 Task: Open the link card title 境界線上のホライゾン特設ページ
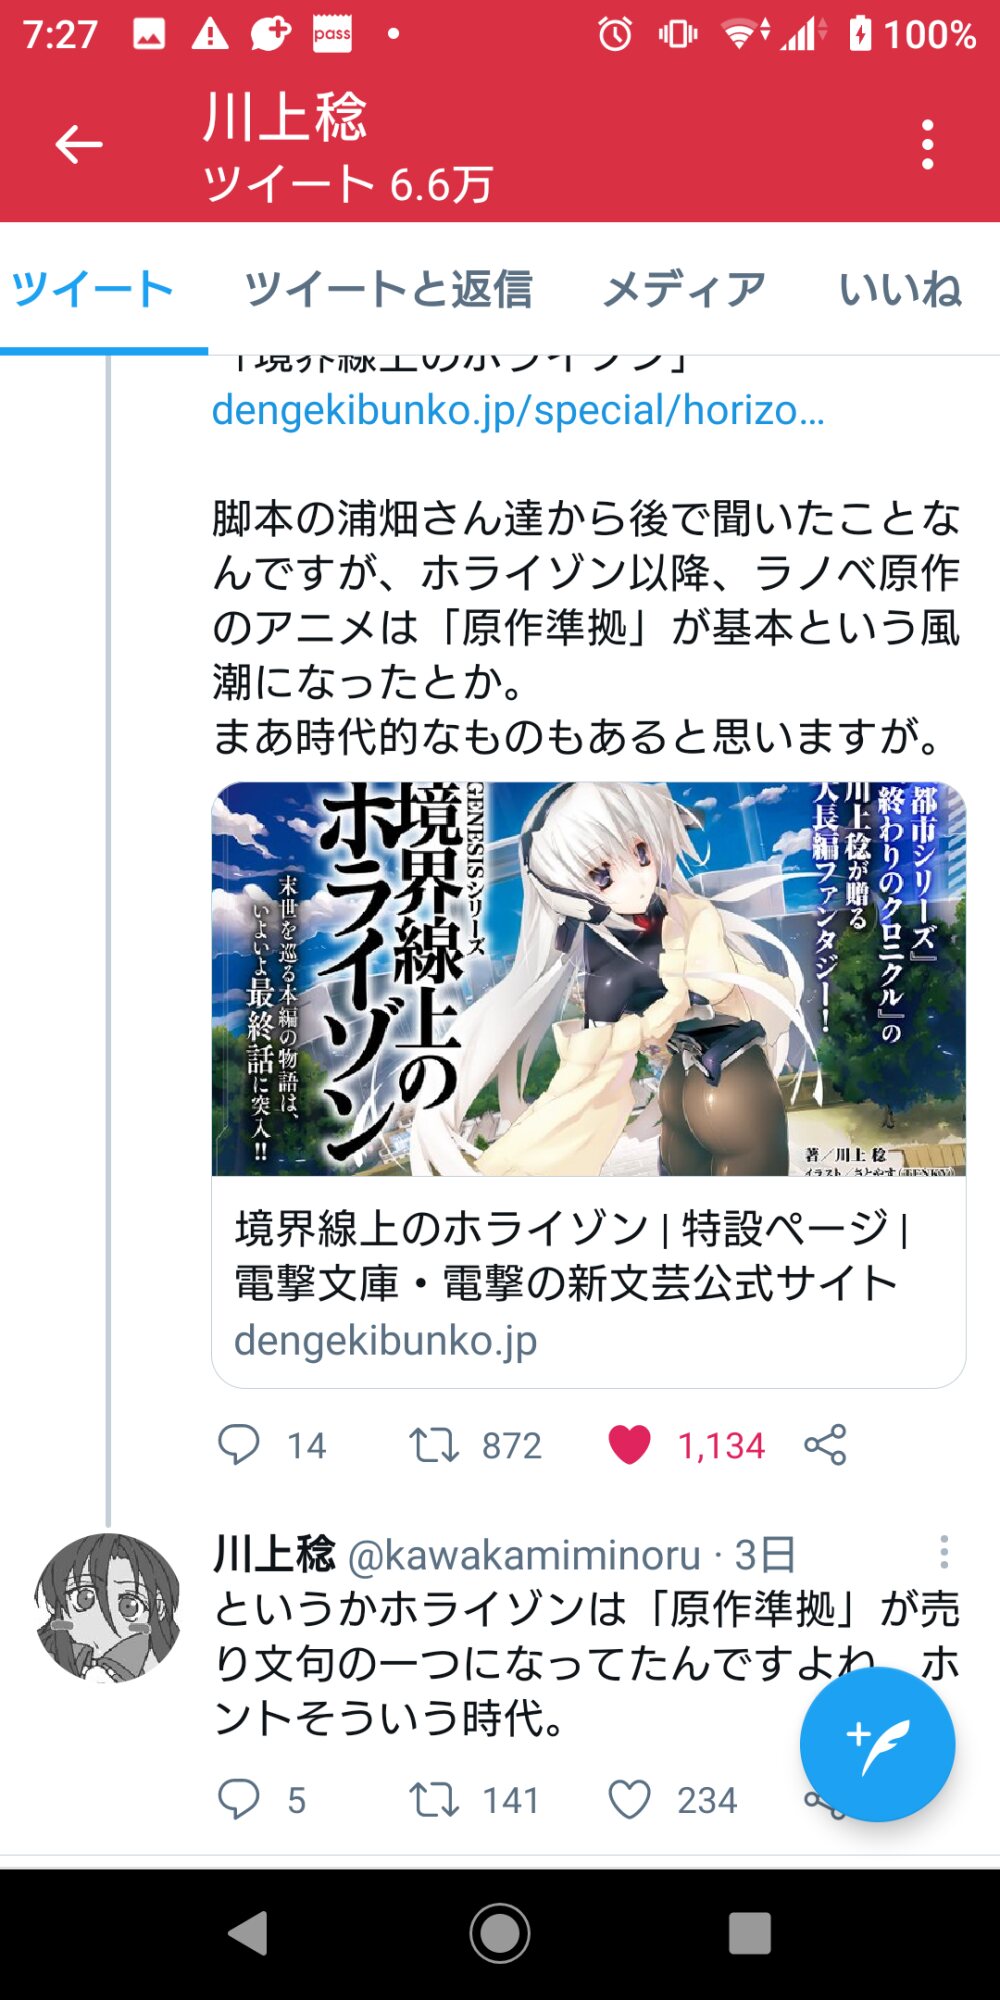tap(570, 1255)
